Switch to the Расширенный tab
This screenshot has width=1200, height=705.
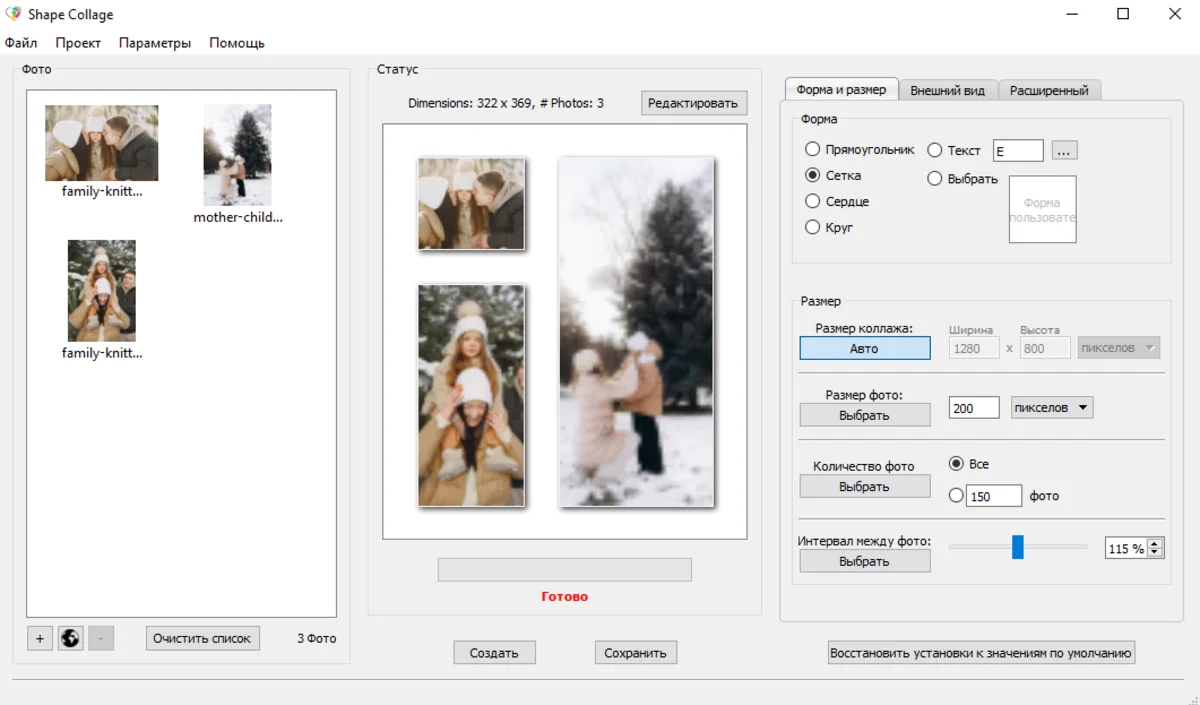click(1049, 90)
